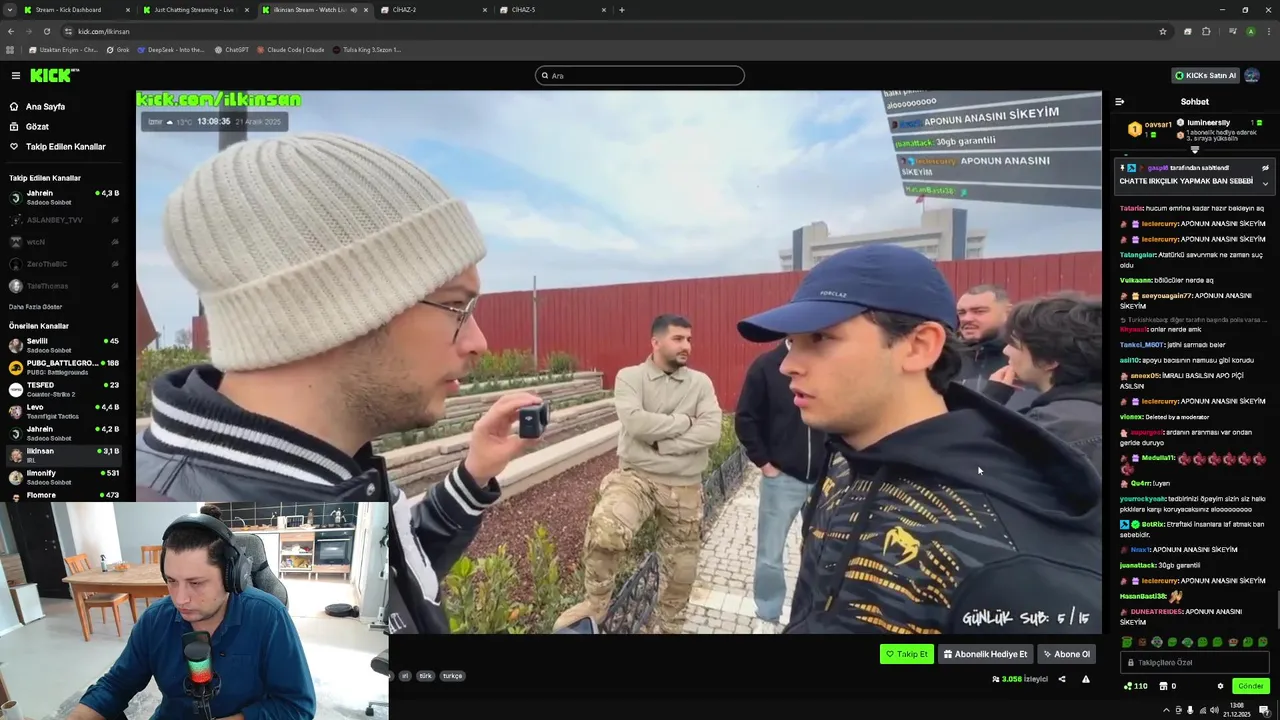Mute the ilkinsan Stream tab audio
This screenshot has width=1280, height=720.
[353, 10]
